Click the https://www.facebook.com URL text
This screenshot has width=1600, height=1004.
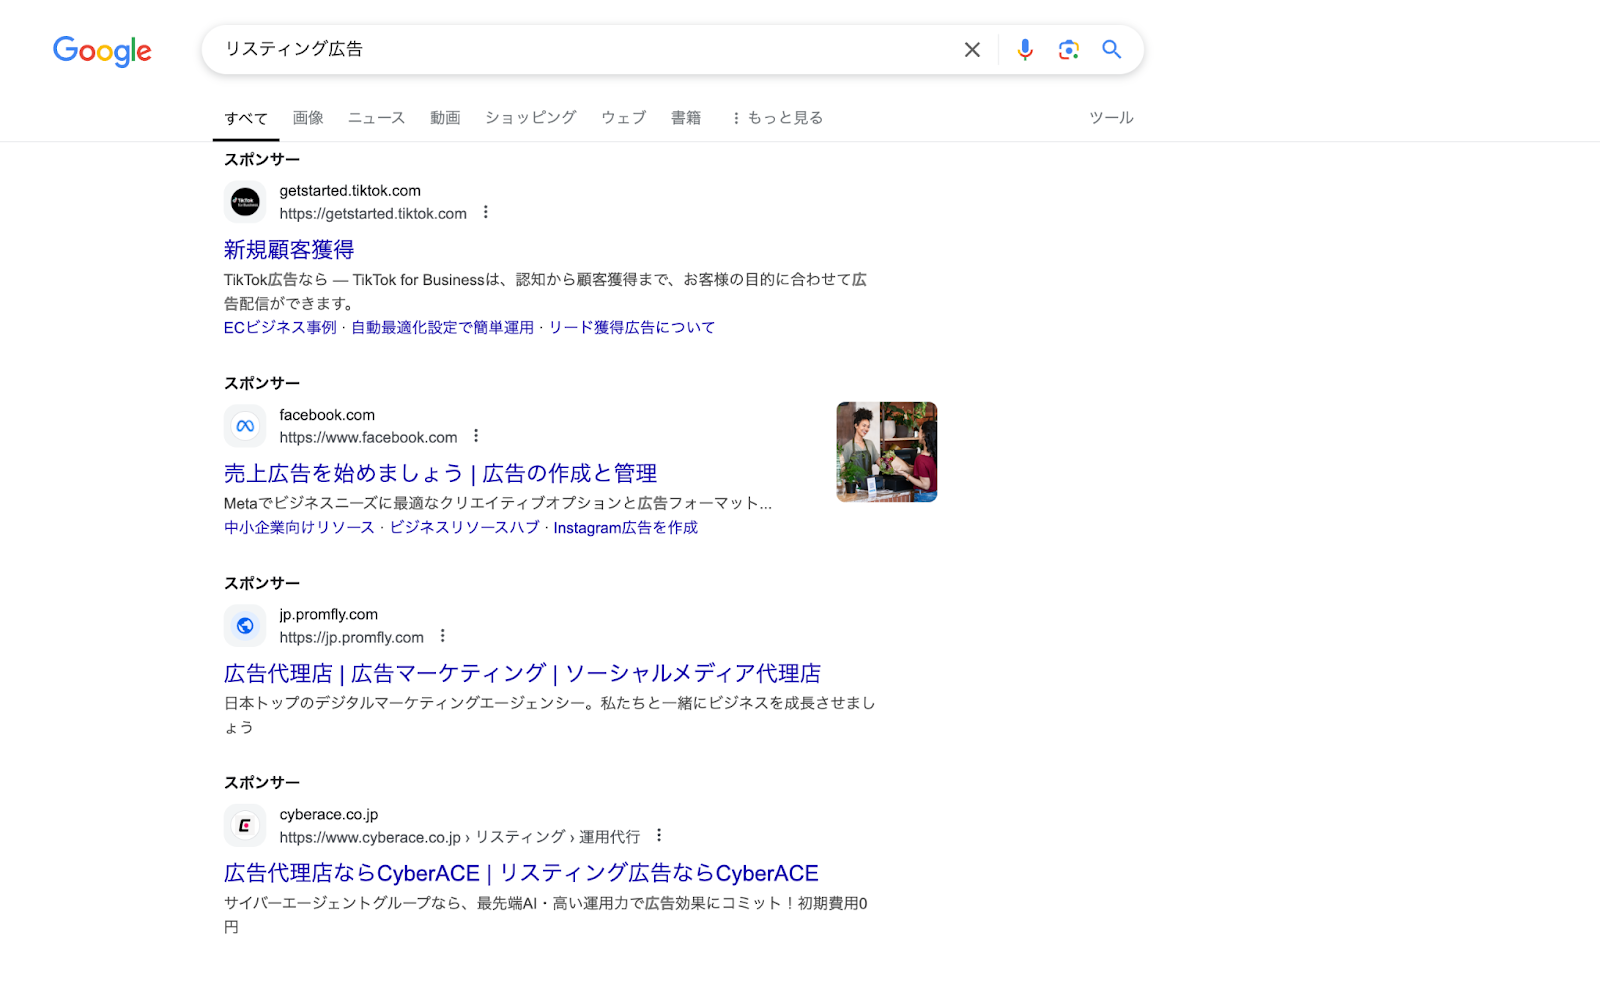[368, 438]
